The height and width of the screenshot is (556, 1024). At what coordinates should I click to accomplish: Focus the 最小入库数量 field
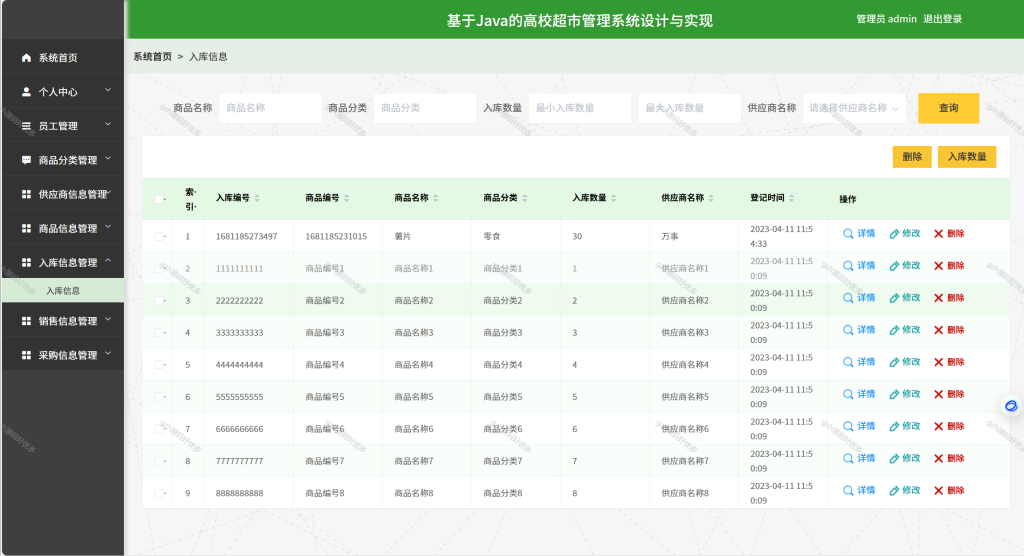click(x=579, y=108)
